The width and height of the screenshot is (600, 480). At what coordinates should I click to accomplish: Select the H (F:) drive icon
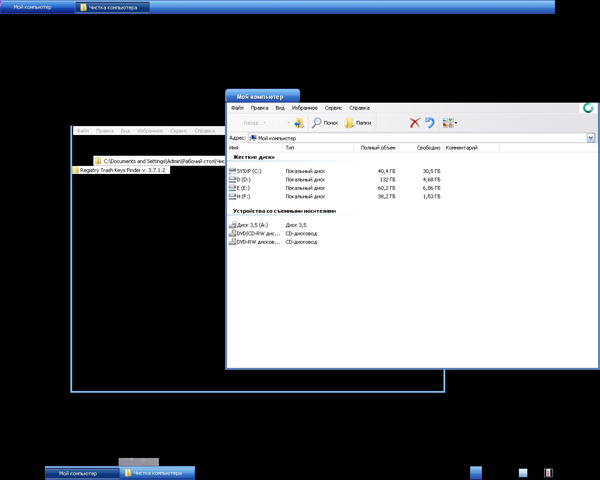(x=232, y=196)
